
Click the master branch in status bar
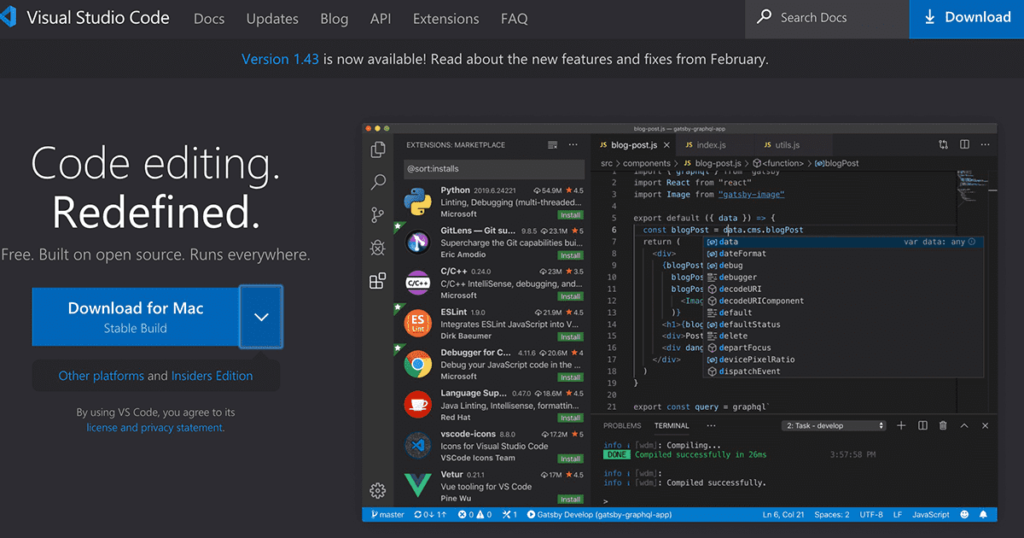[x=387, y=514]
